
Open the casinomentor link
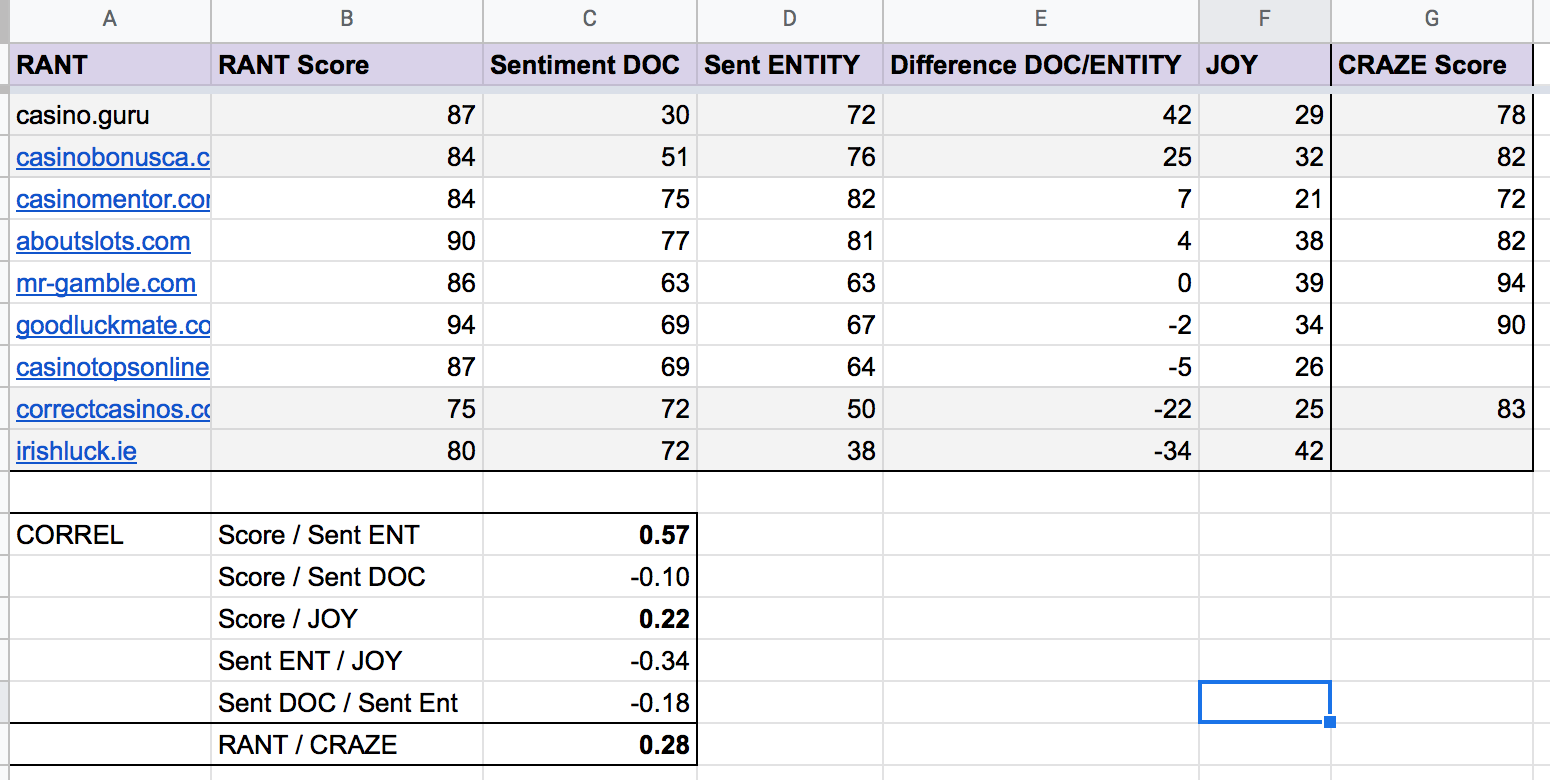(113, 199)
